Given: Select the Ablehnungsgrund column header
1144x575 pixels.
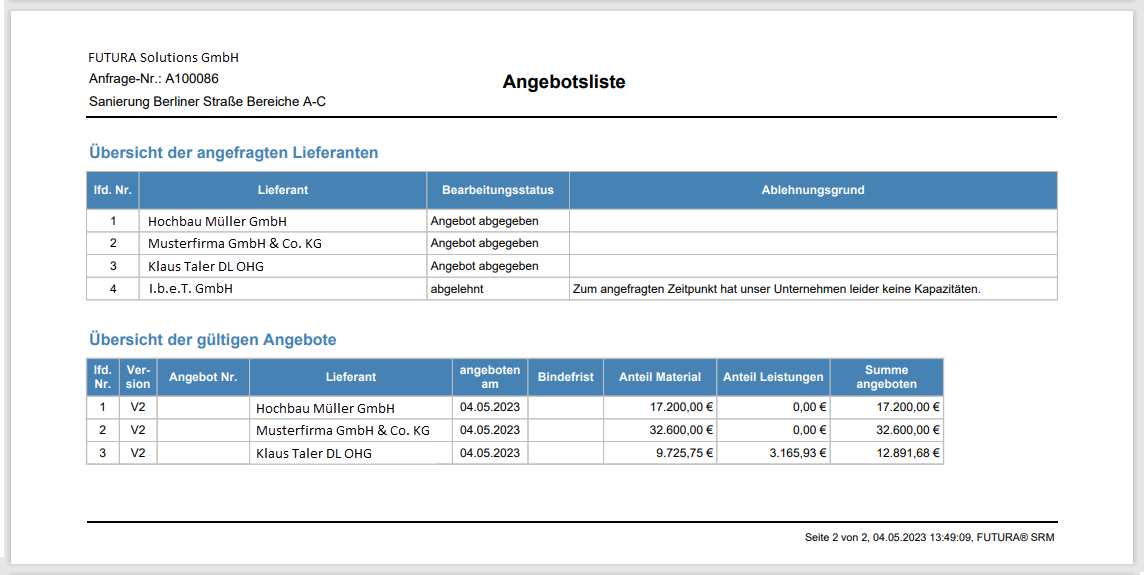Looking at the screenshot, I should [x=812, y=190].
